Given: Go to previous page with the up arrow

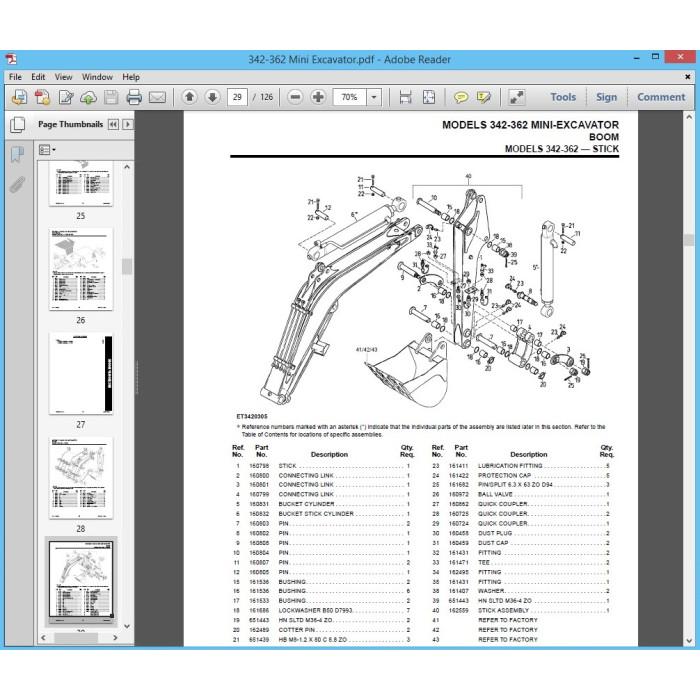Looking at the screenshot, I should pos(190,97).
